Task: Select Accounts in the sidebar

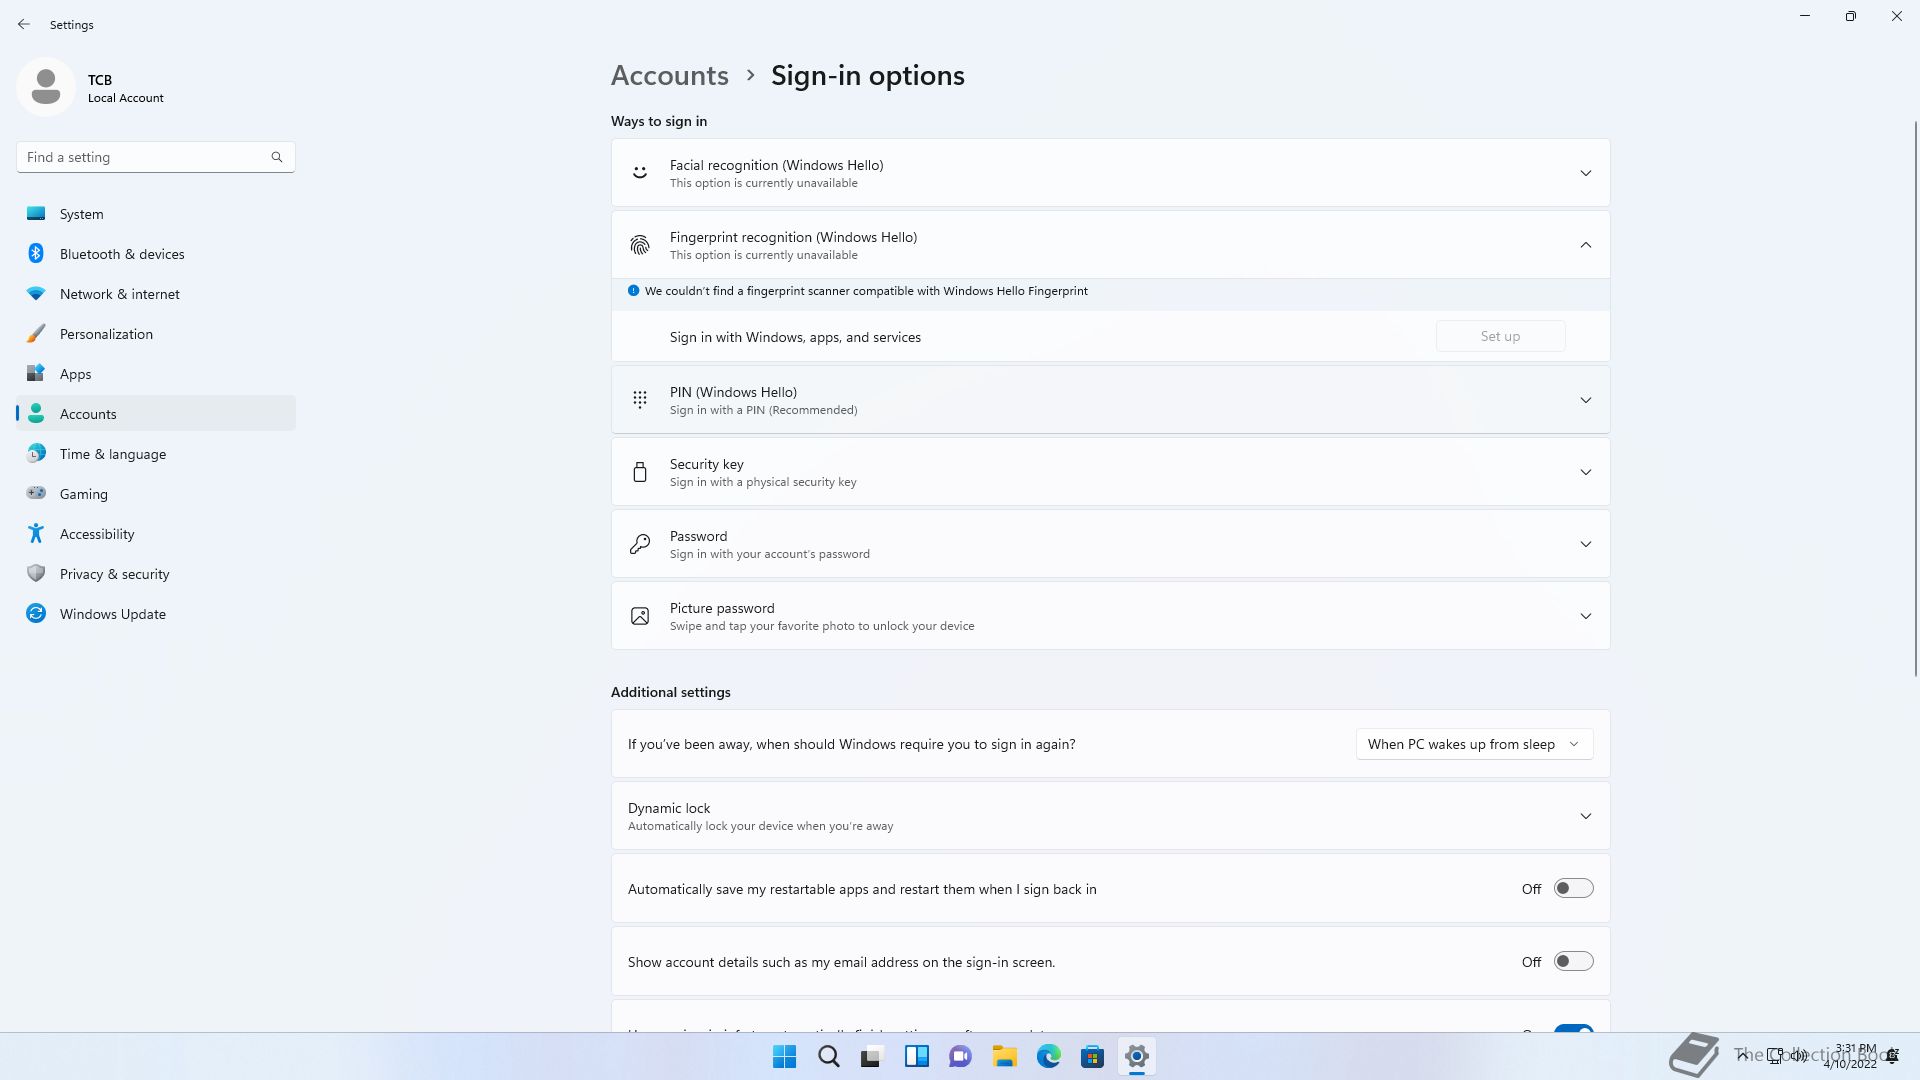Action: coord(156,414)
